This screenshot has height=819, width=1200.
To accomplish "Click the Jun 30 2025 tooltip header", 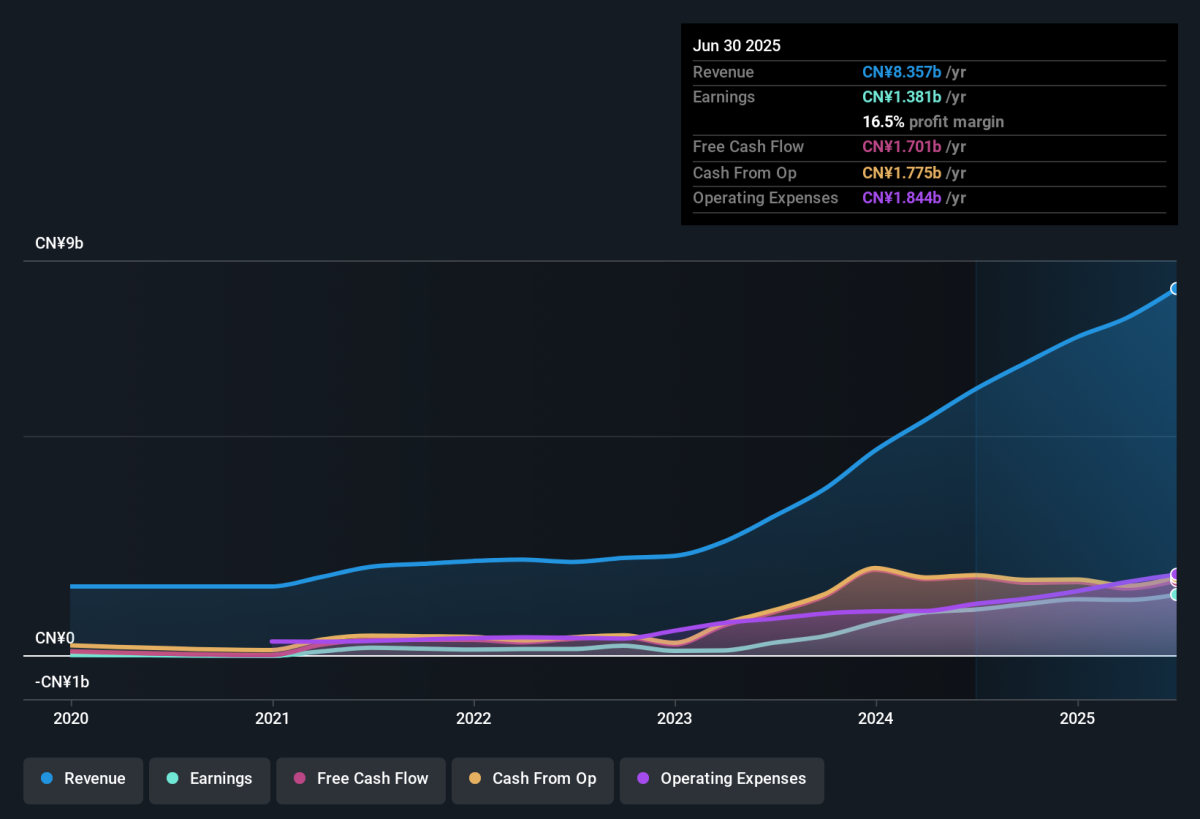I will point(737,46).
